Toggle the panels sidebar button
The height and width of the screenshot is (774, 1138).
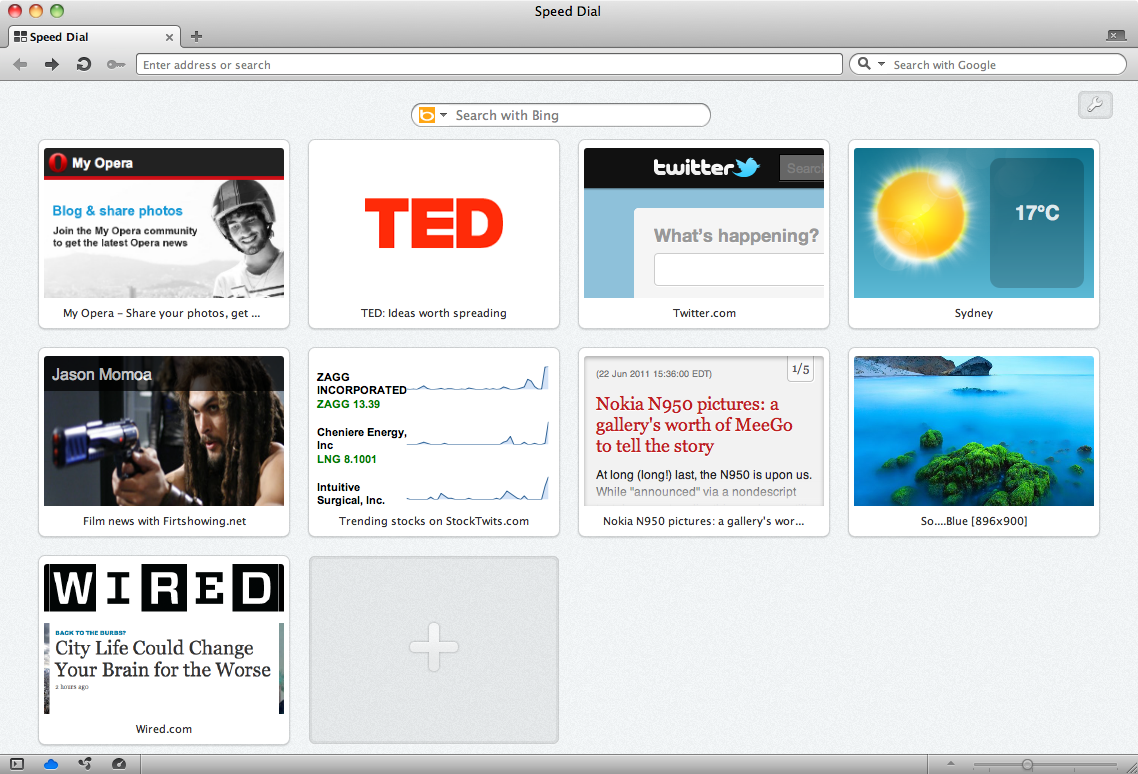tap(17, 764)
